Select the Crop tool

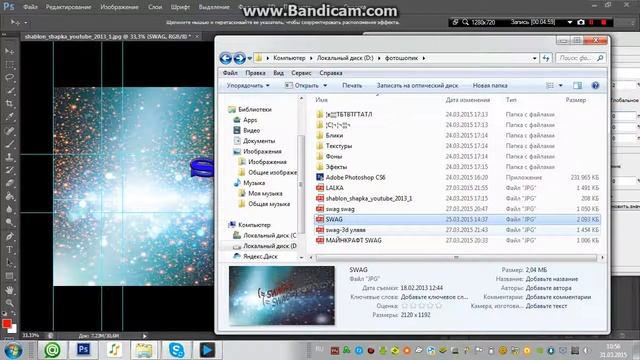pyautogui.click(x=9, y=104)
